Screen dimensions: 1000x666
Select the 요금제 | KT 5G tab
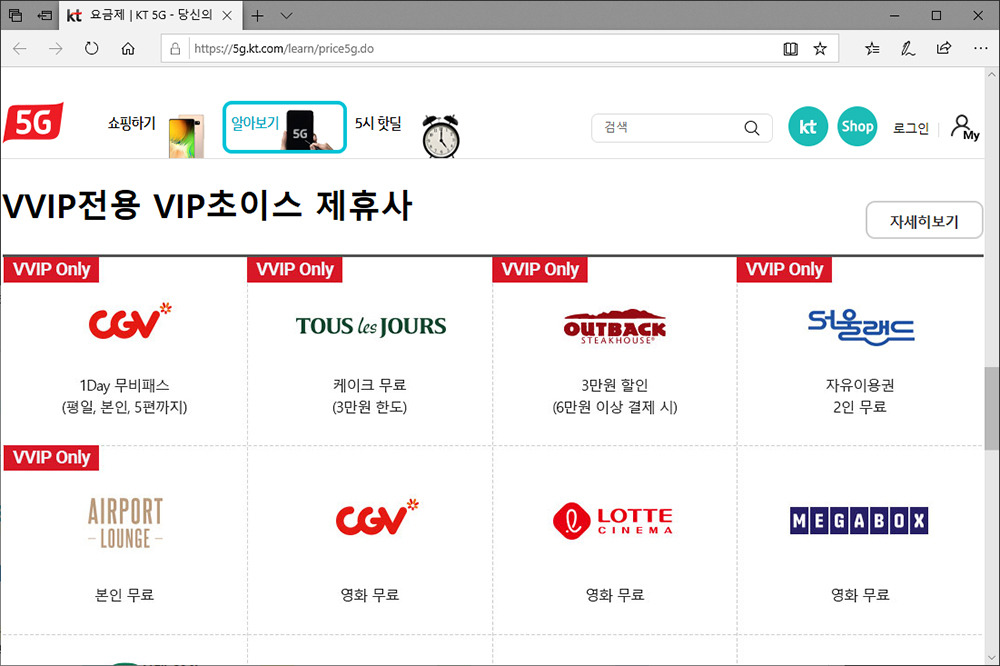tap(151, 15)
